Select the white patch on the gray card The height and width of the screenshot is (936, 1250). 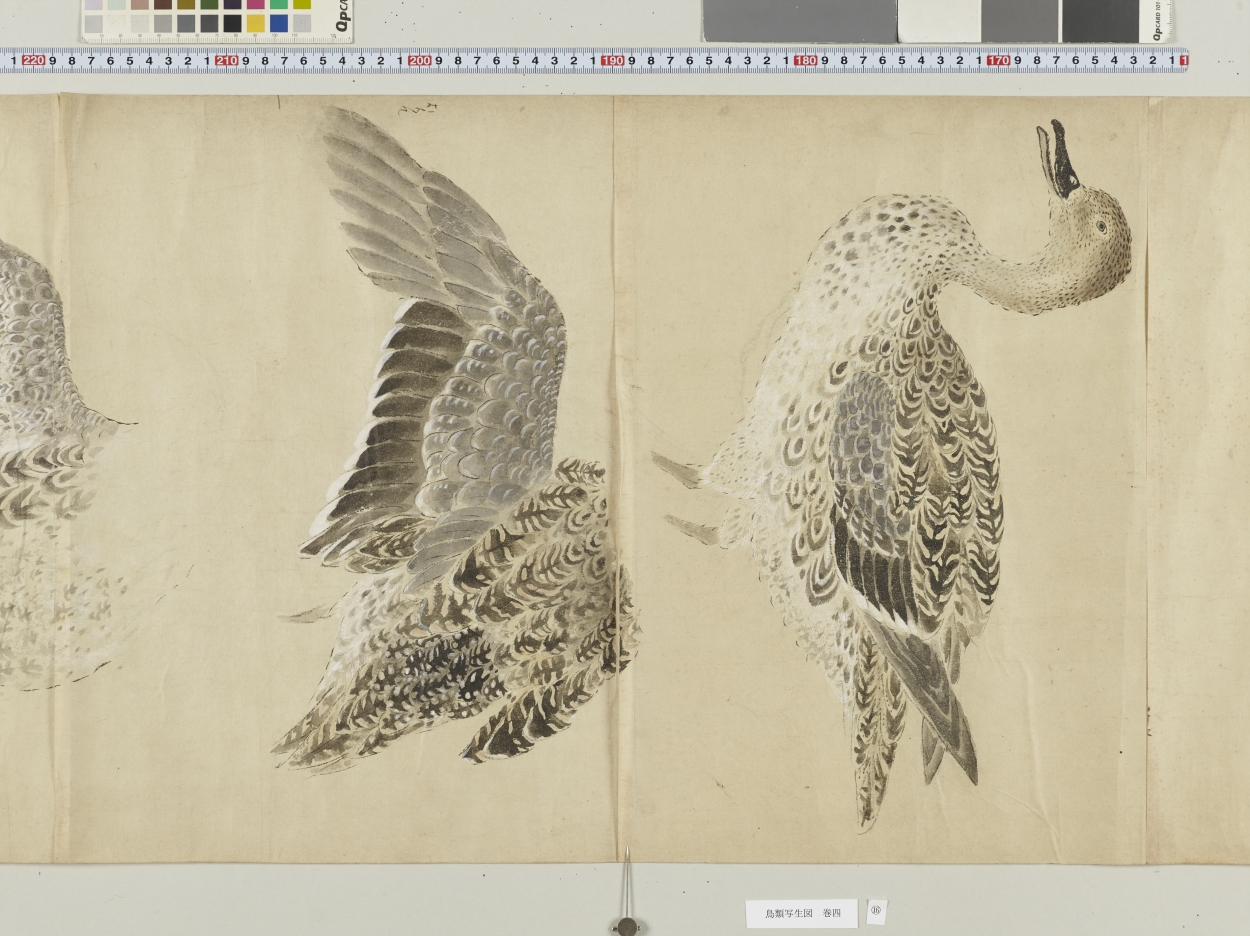[939, 20]
